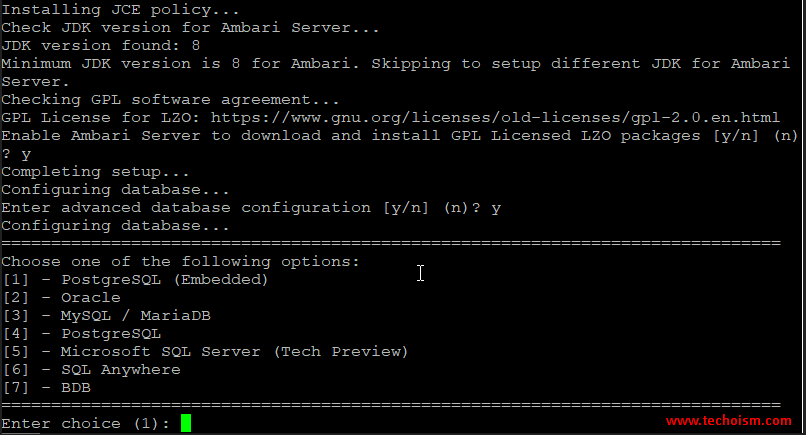Click 'Check JDK version for Ambari Server' line
The width and height of the screenshot is (806, 435).
[190, 28]
